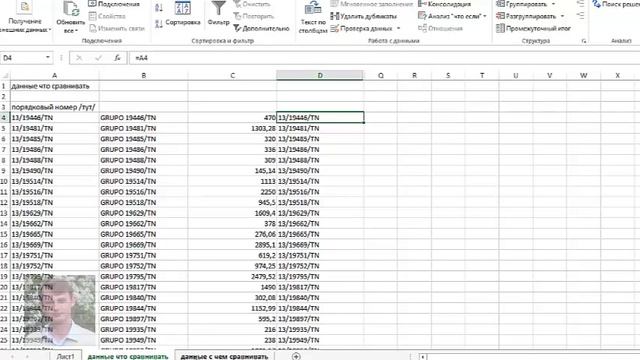This screenshot has width=640, height=360.
Task: Click the Обновить все refresh icon
Action: [x=70, y=9]
